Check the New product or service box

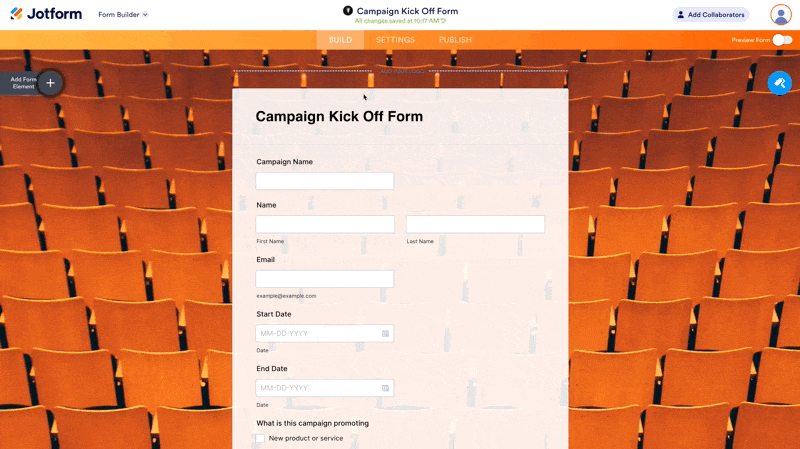260,438
